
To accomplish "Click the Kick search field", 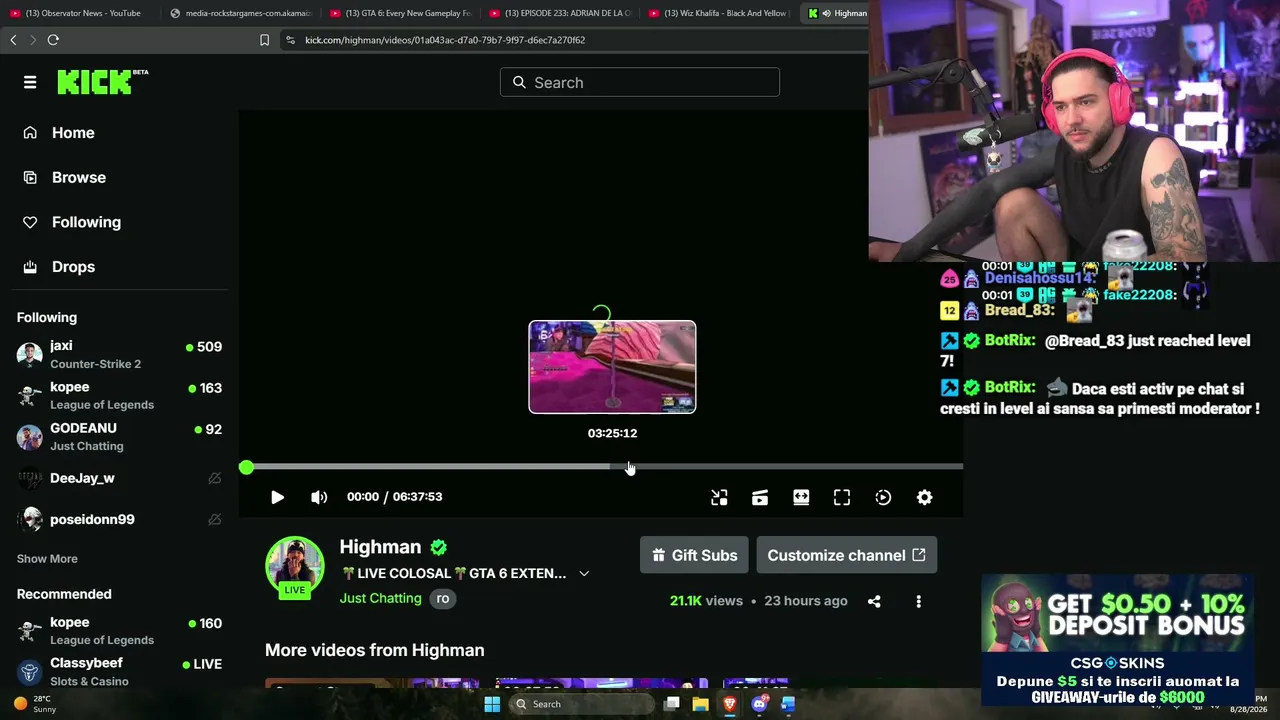I will click(640, 82).
